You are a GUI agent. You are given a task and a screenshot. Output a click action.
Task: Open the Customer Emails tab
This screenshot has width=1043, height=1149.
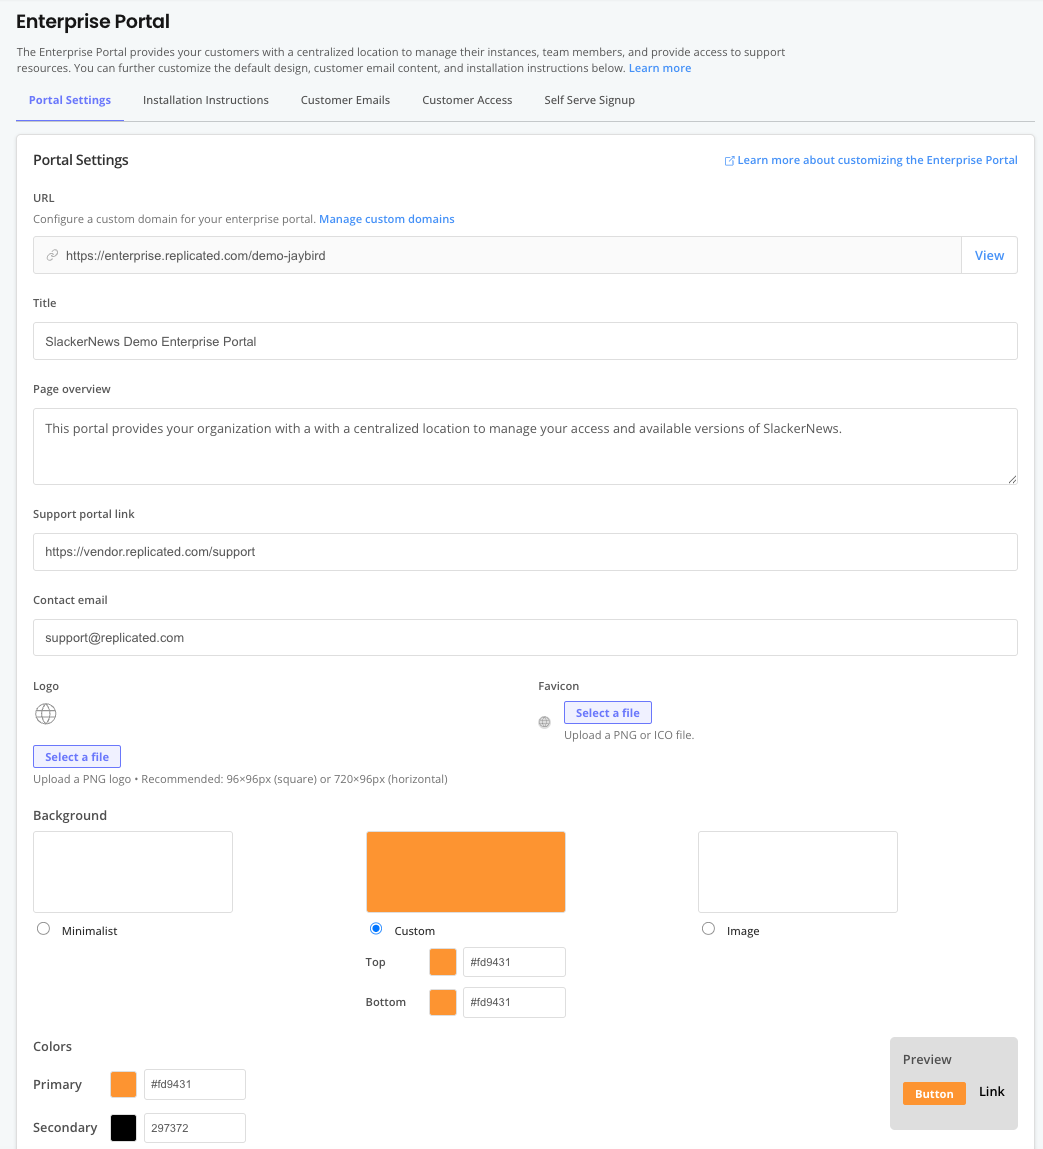tap(345, 100)
